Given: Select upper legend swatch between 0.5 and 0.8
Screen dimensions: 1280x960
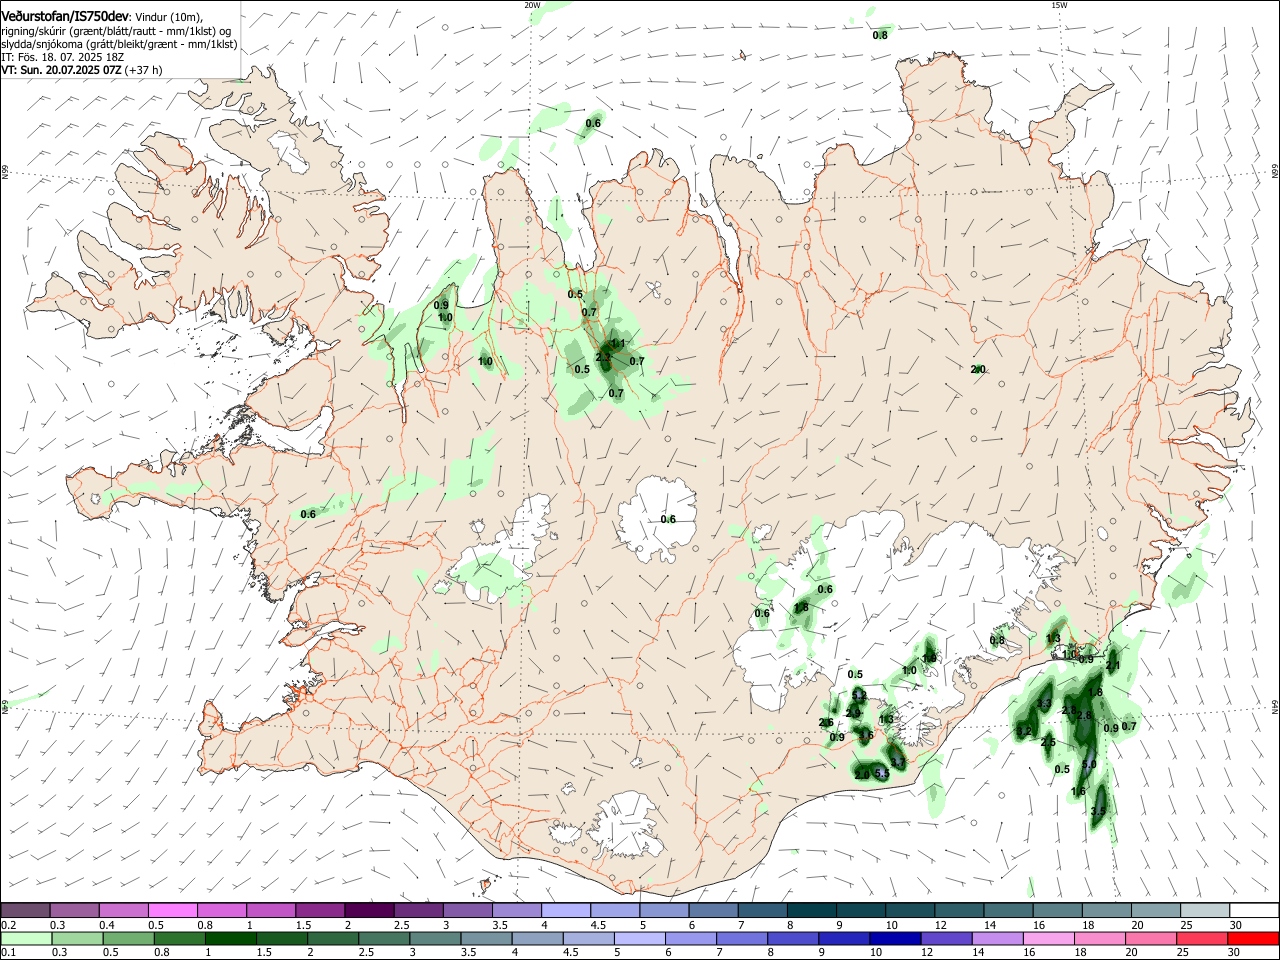Looking at the screenshot, I should tap(172, 911).
